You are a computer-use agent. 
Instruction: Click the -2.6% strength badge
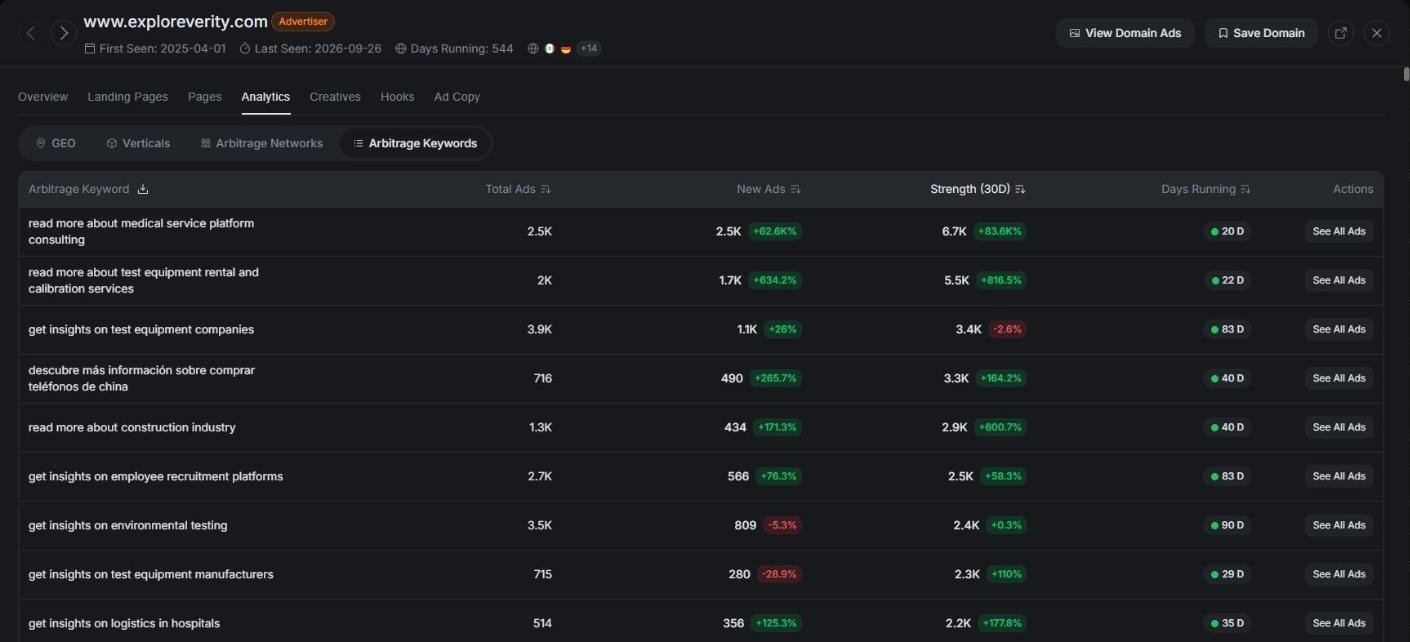[x=1007, y=329]
